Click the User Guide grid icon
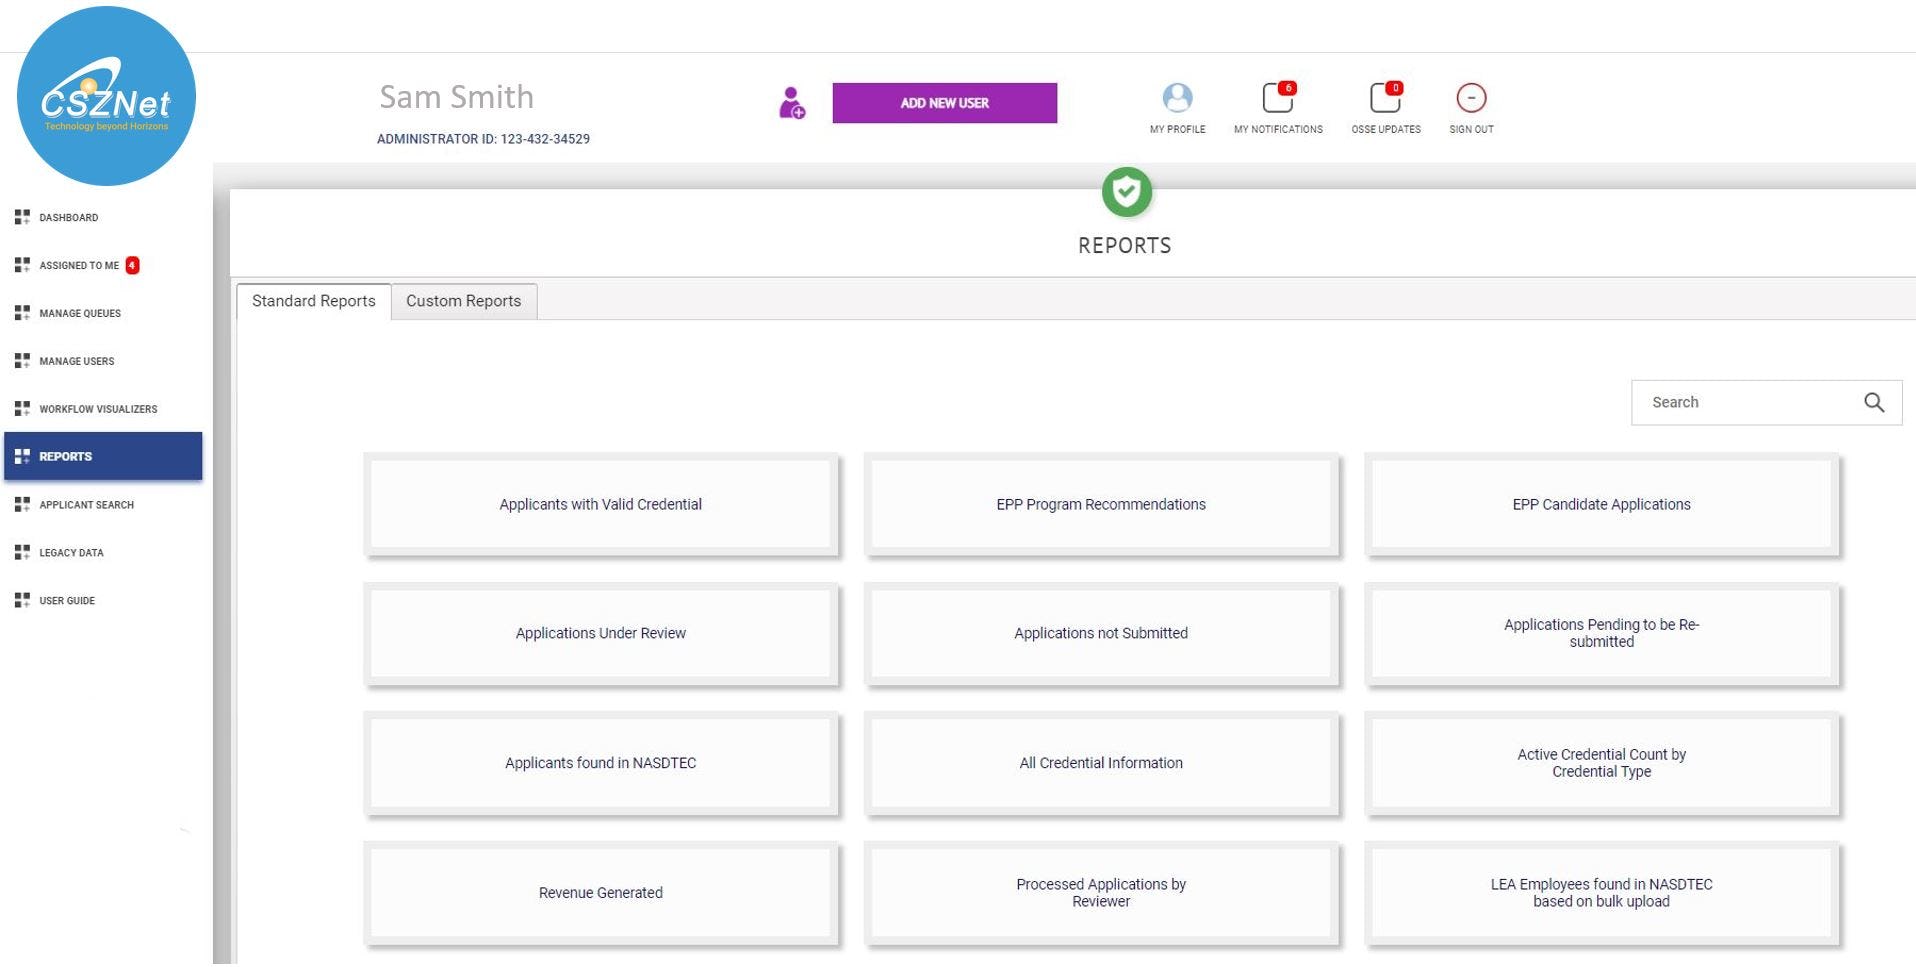1916x967 pixels. (22, 600)
